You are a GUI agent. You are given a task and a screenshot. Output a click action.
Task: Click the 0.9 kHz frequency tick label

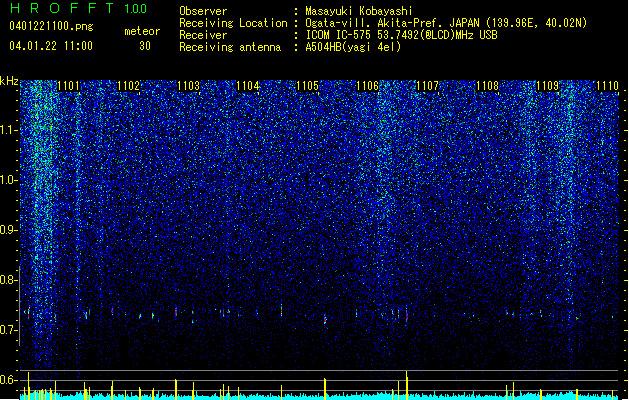click(9, 230)
